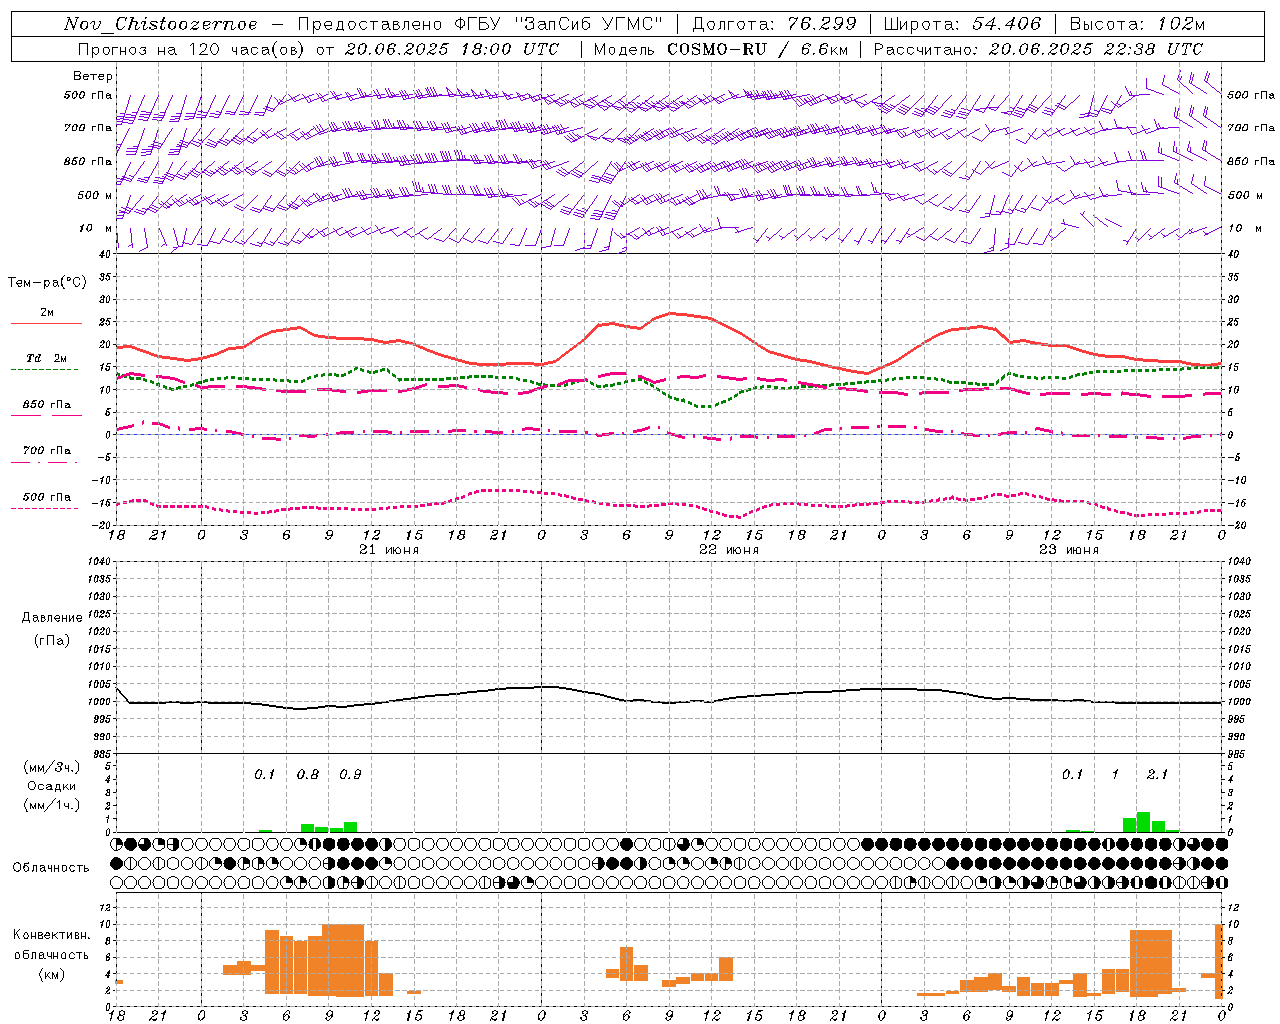
Task: Select the (мм/1ч.) precipitation unit label
Action: click(x=53, y=804)
